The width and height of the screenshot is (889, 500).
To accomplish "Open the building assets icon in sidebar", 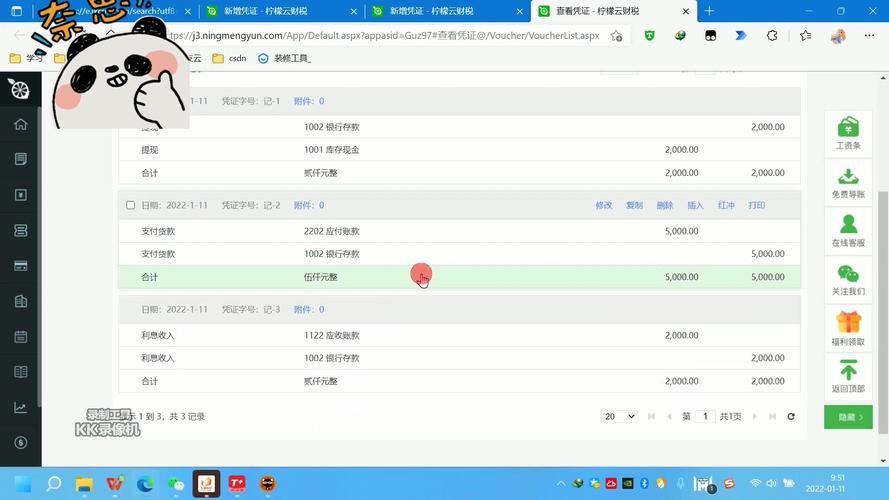I will pyautogui.click(x=21, y=301).
